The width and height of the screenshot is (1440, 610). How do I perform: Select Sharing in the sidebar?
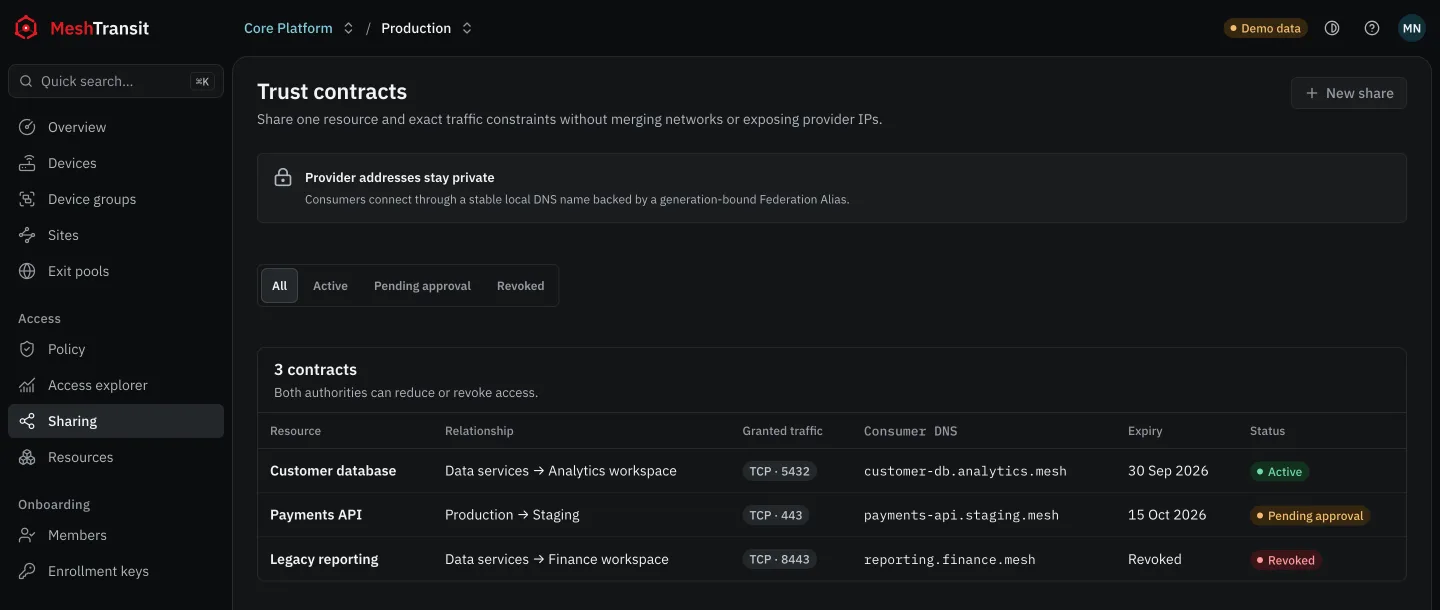point(116,421)
